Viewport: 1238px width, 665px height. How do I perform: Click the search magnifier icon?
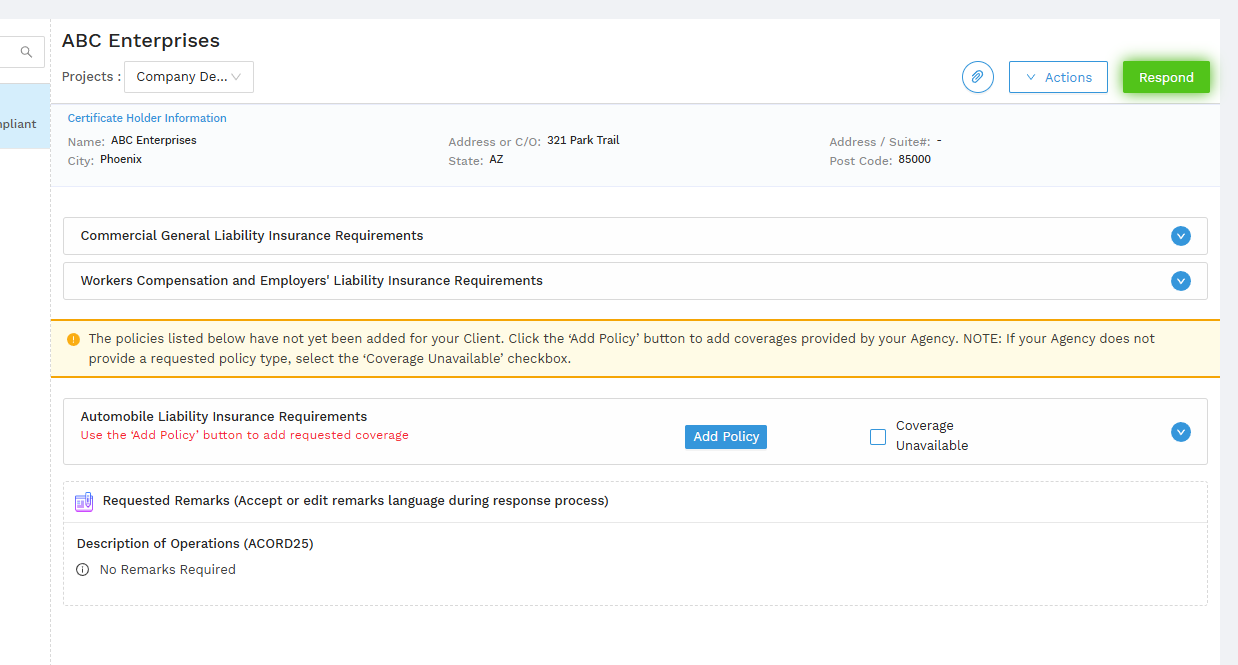(26, 52)
